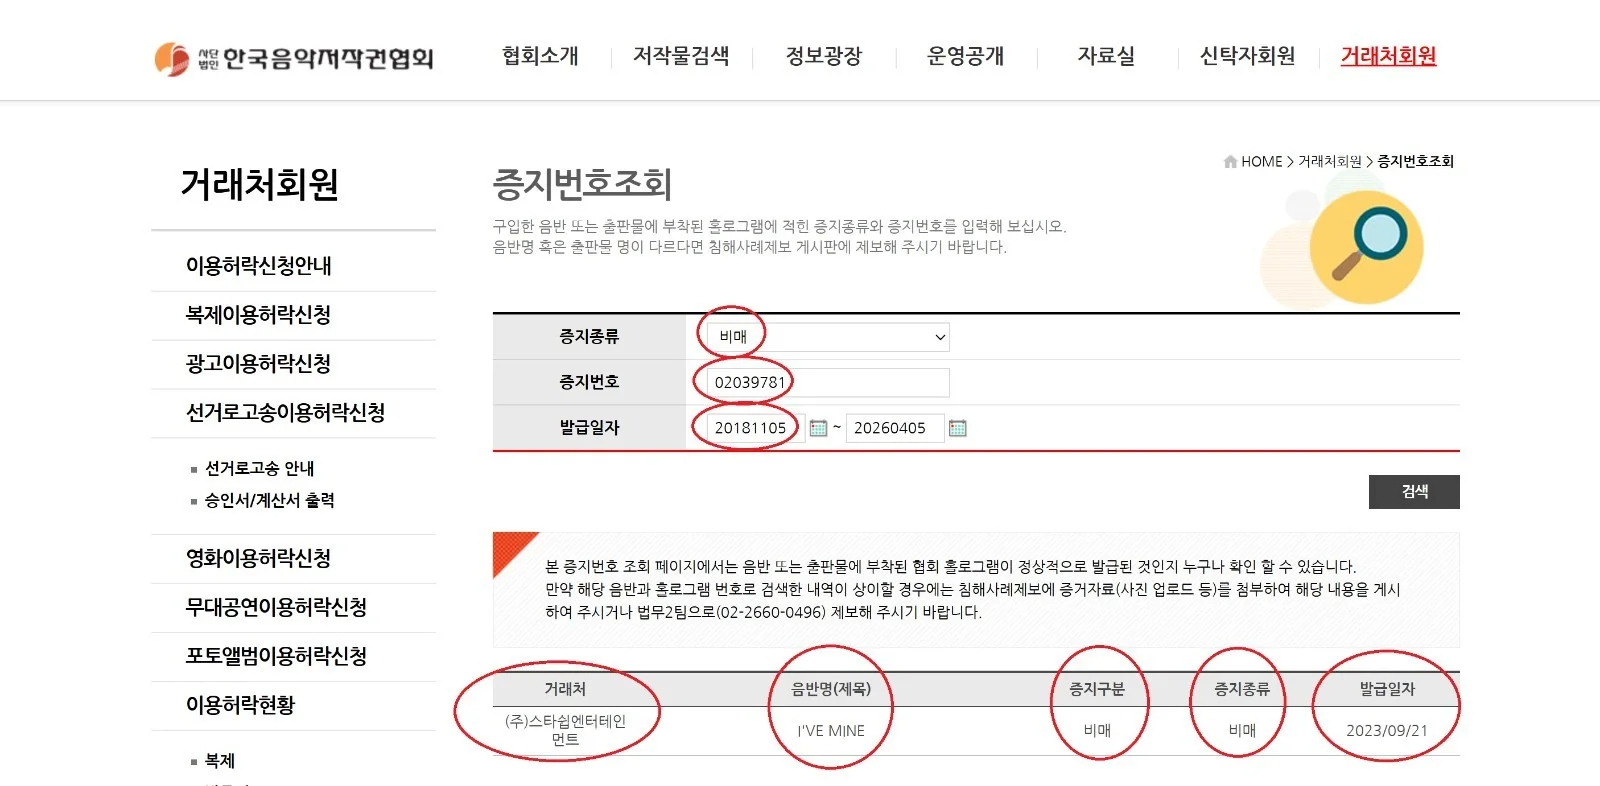Open the 저작물검색 menu
The width and height of the screenshot is (1600, 786).
click(681, 56)
